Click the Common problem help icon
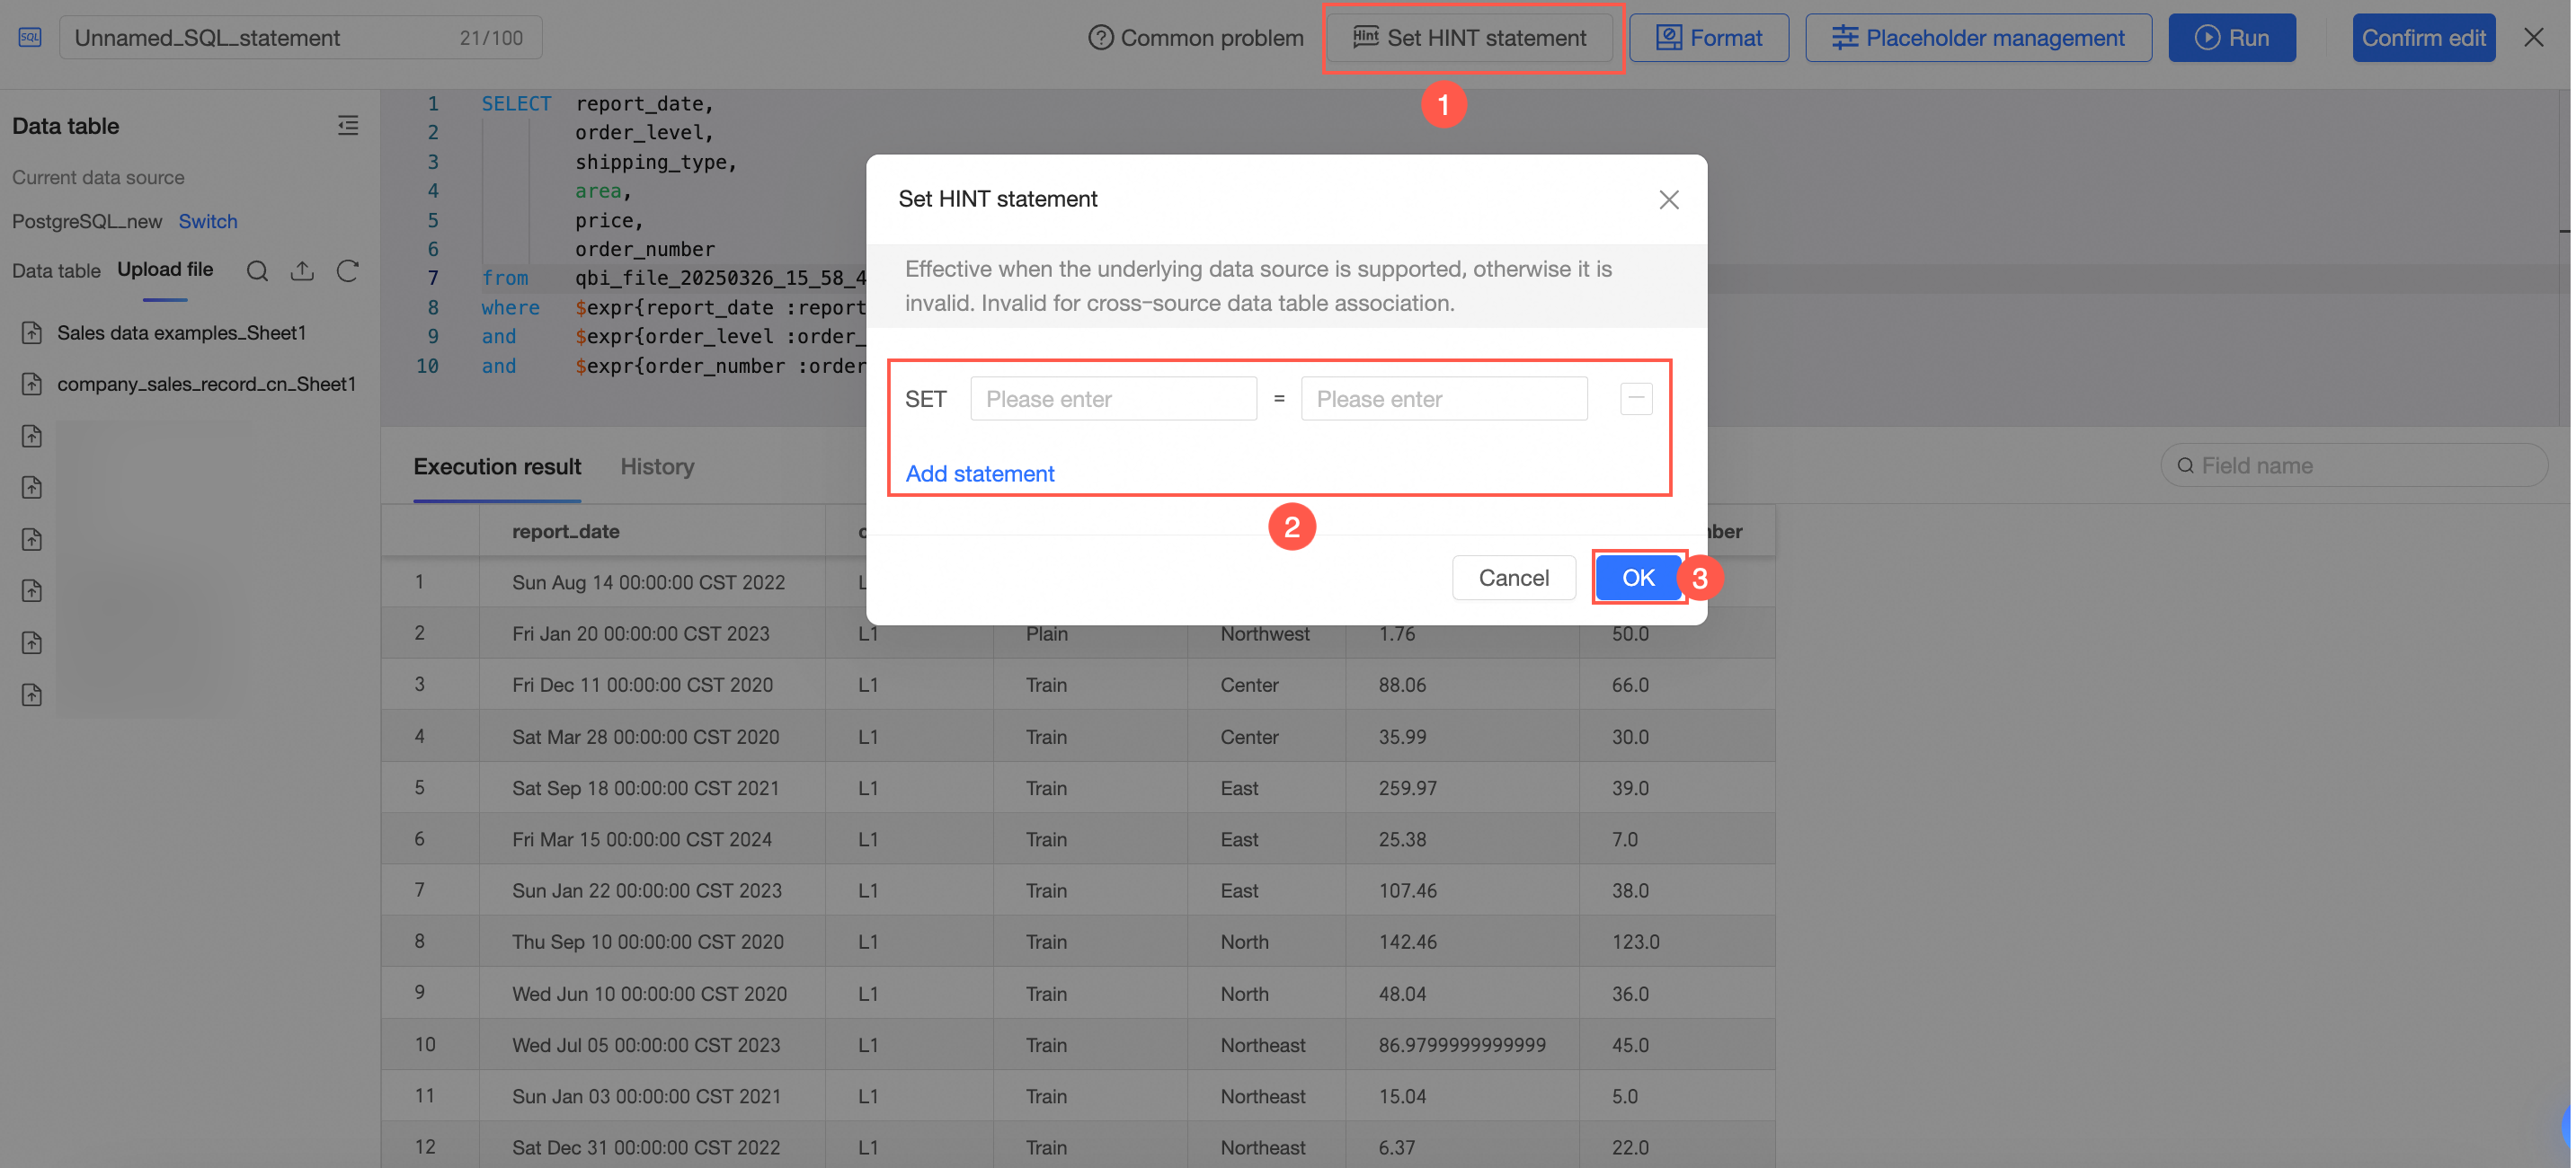 (x=1100, y=38)
